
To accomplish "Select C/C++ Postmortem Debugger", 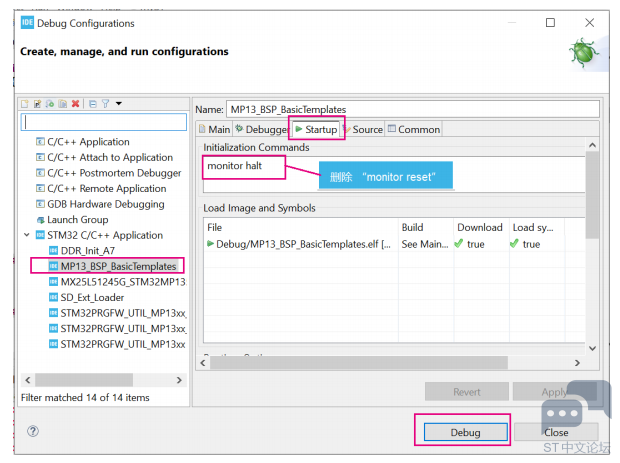I will [x=114, y=173].
